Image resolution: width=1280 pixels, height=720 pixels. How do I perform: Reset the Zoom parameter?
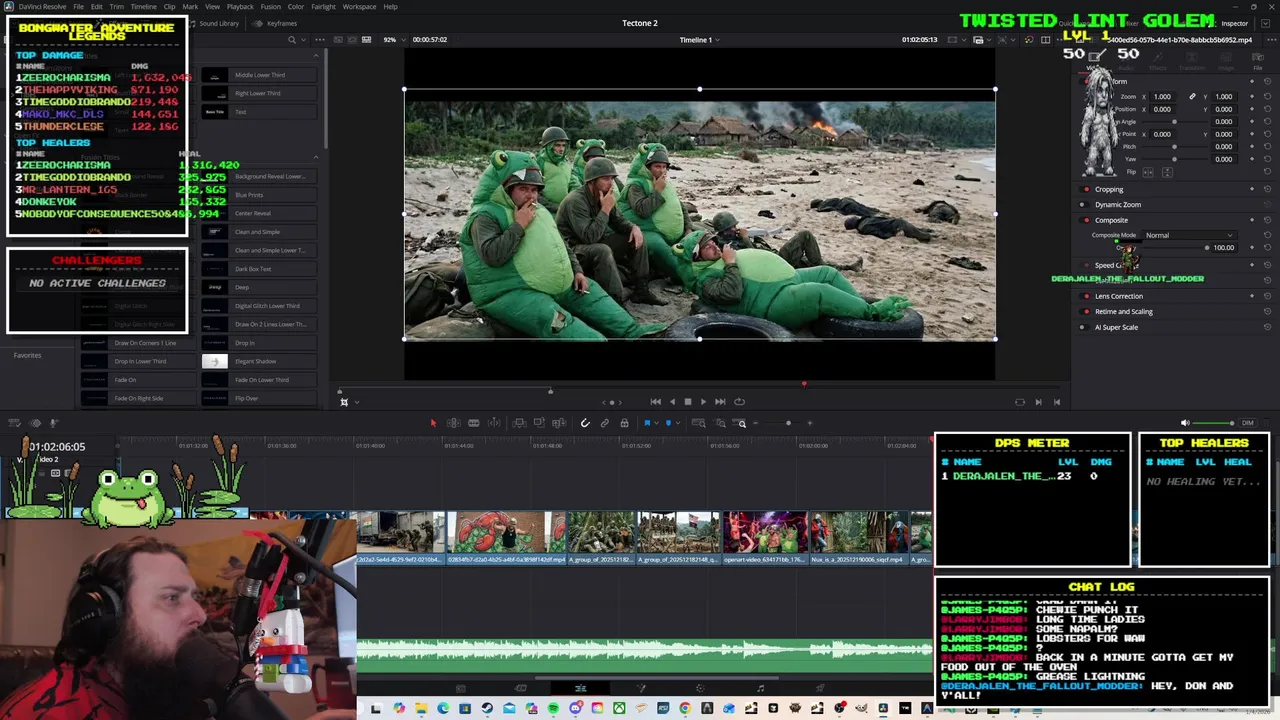[x=1268, y=96]
